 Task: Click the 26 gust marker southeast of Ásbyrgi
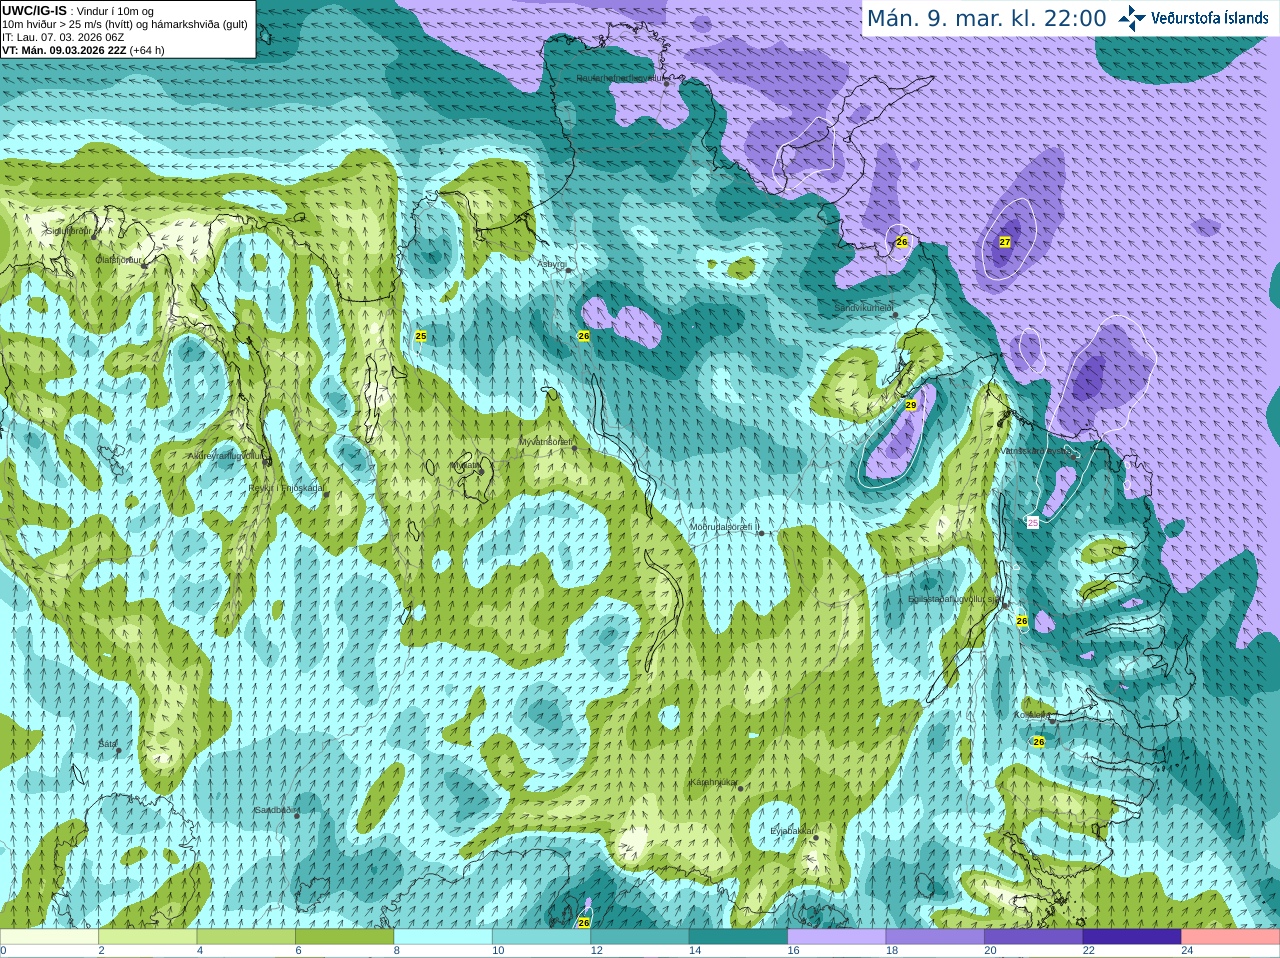coord(584,336)
